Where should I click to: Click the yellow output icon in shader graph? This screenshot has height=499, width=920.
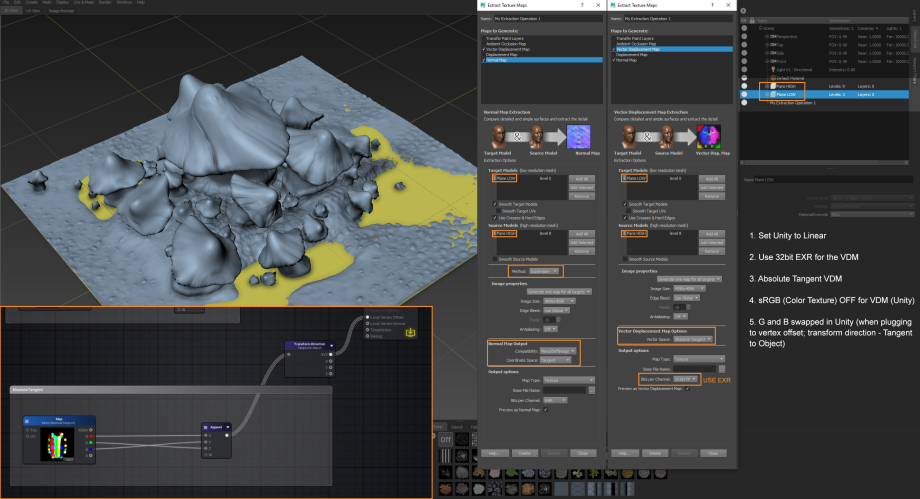[x=411, y=332]
